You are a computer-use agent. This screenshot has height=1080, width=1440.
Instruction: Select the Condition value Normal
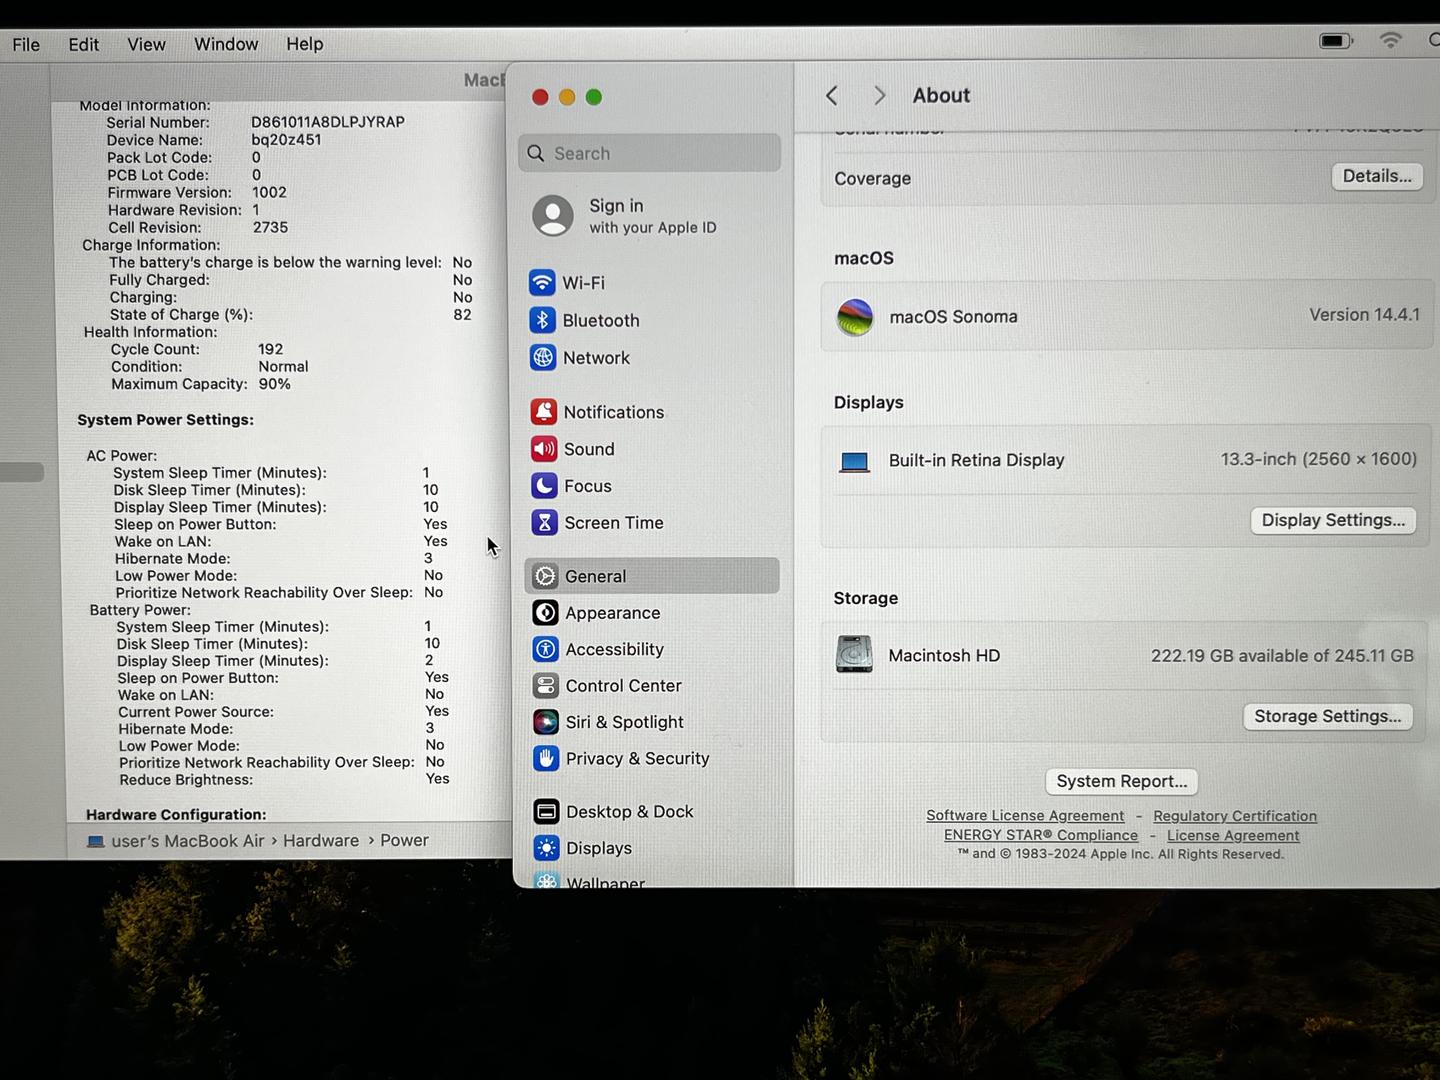coord(284,367)
